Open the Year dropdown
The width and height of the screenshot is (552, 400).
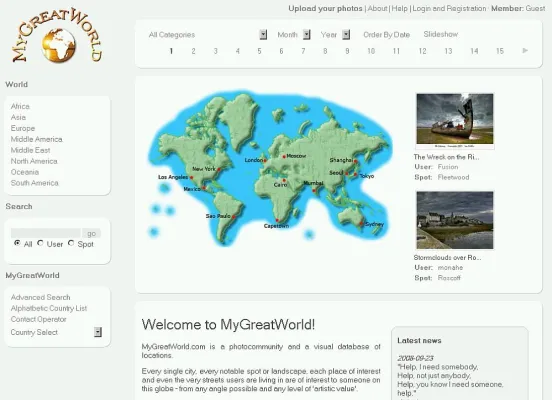(x=335, y=35)
